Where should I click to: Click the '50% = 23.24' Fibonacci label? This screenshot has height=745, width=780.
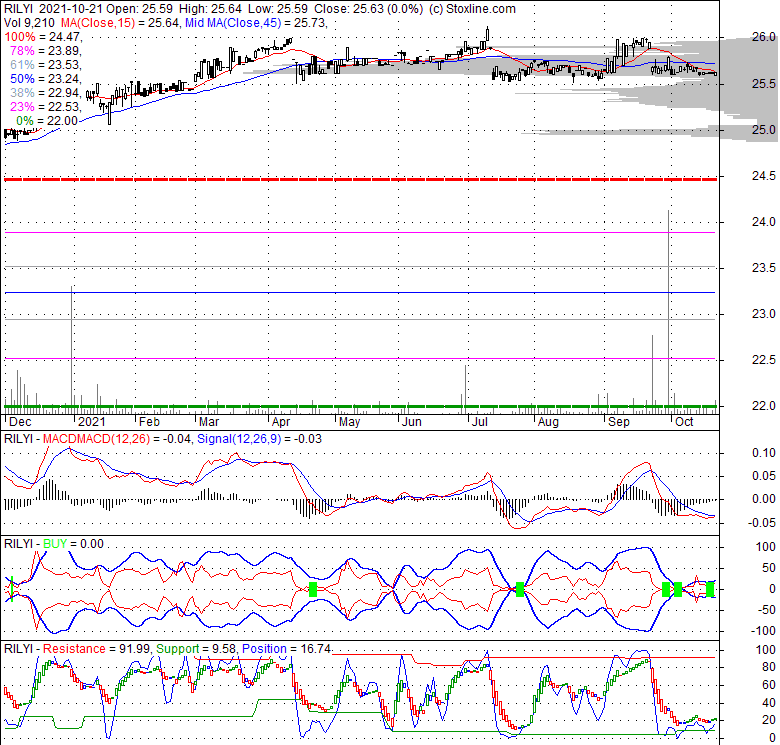click(45, 79)
